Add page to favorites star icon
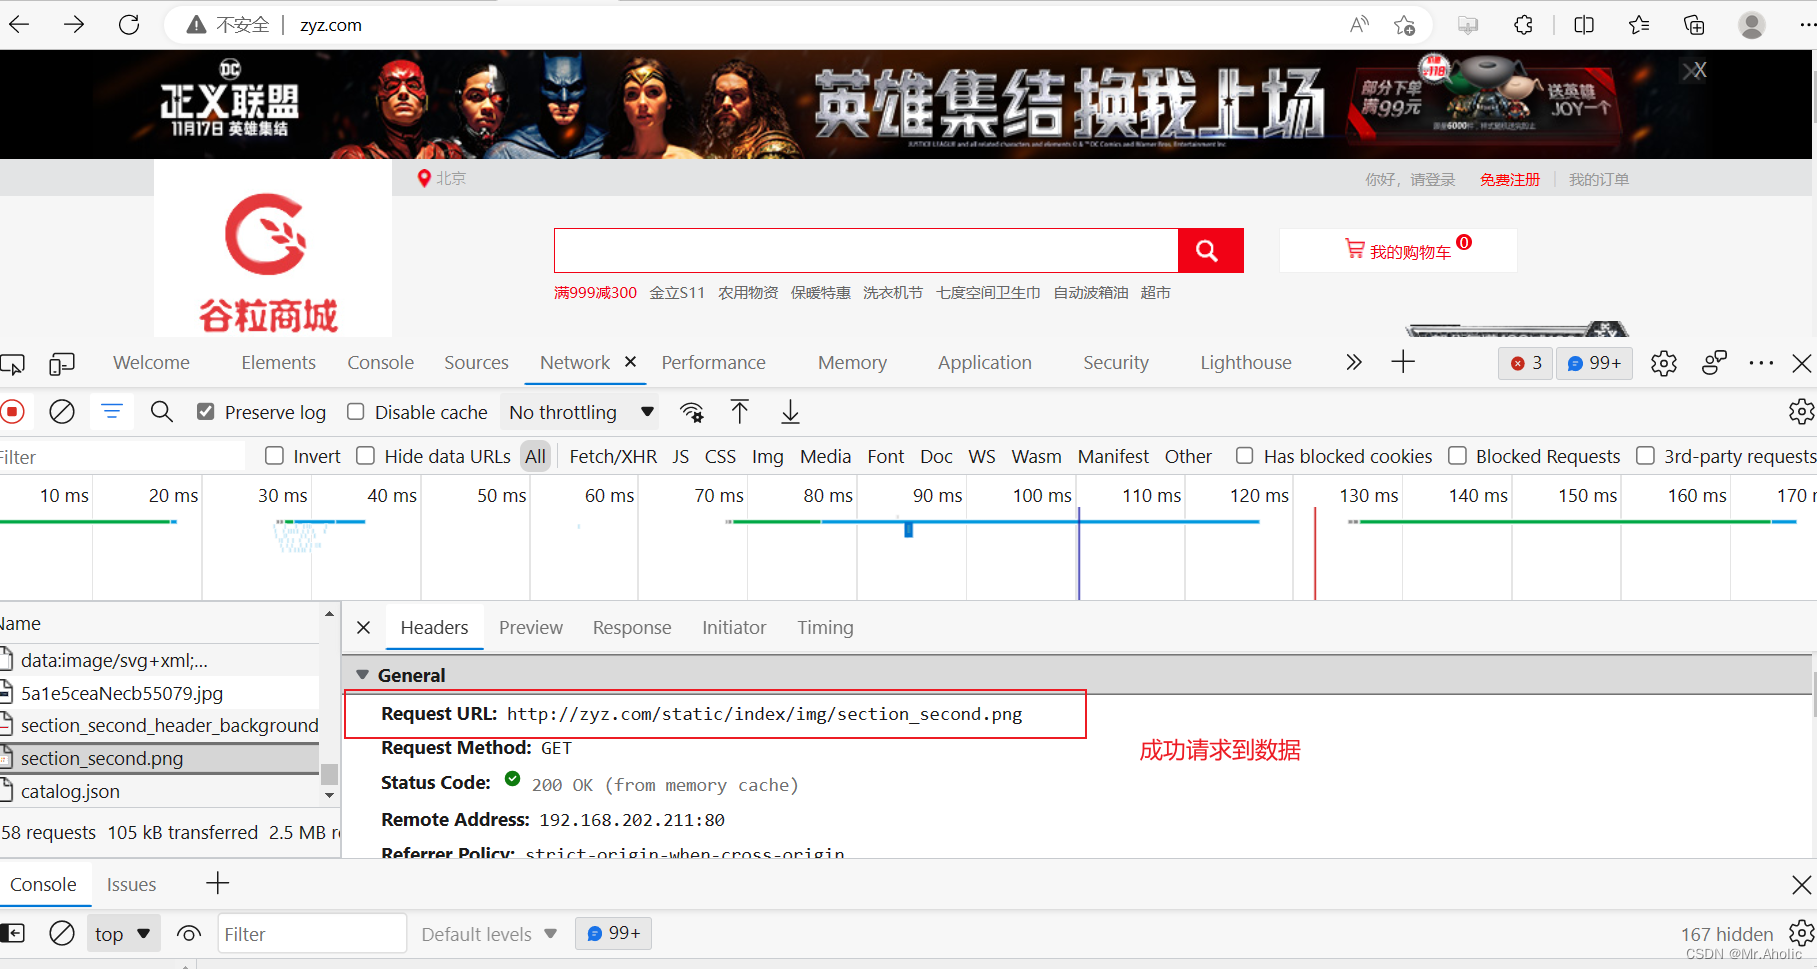This screenshot has height=969, width=1817. pos(1404,25)
